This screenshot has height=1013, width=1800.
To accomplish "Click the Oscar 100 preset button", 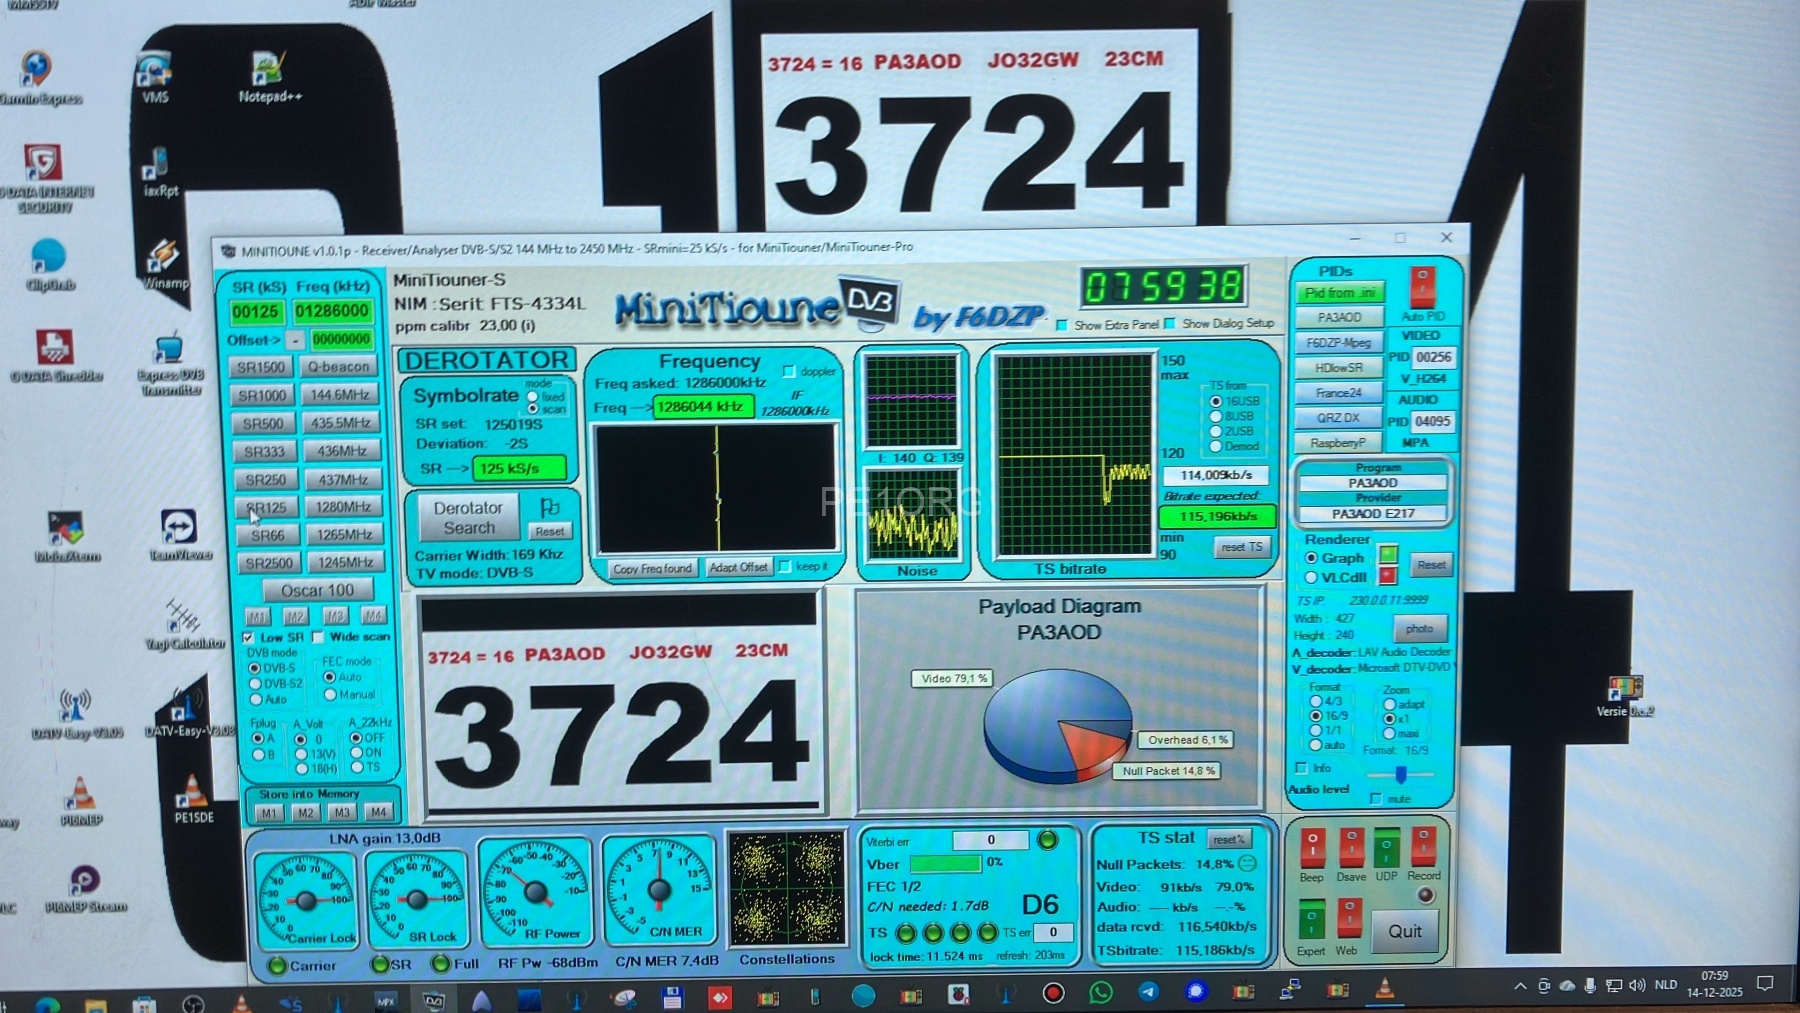I will (317, 590).
